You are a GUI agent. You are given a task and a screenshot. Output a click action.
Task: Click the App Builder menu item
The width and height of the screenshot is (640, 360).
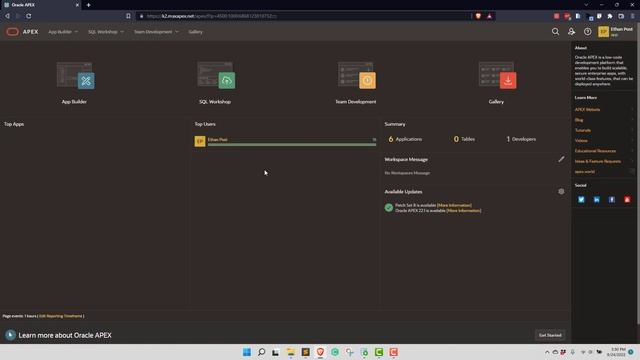click(60, 32)
